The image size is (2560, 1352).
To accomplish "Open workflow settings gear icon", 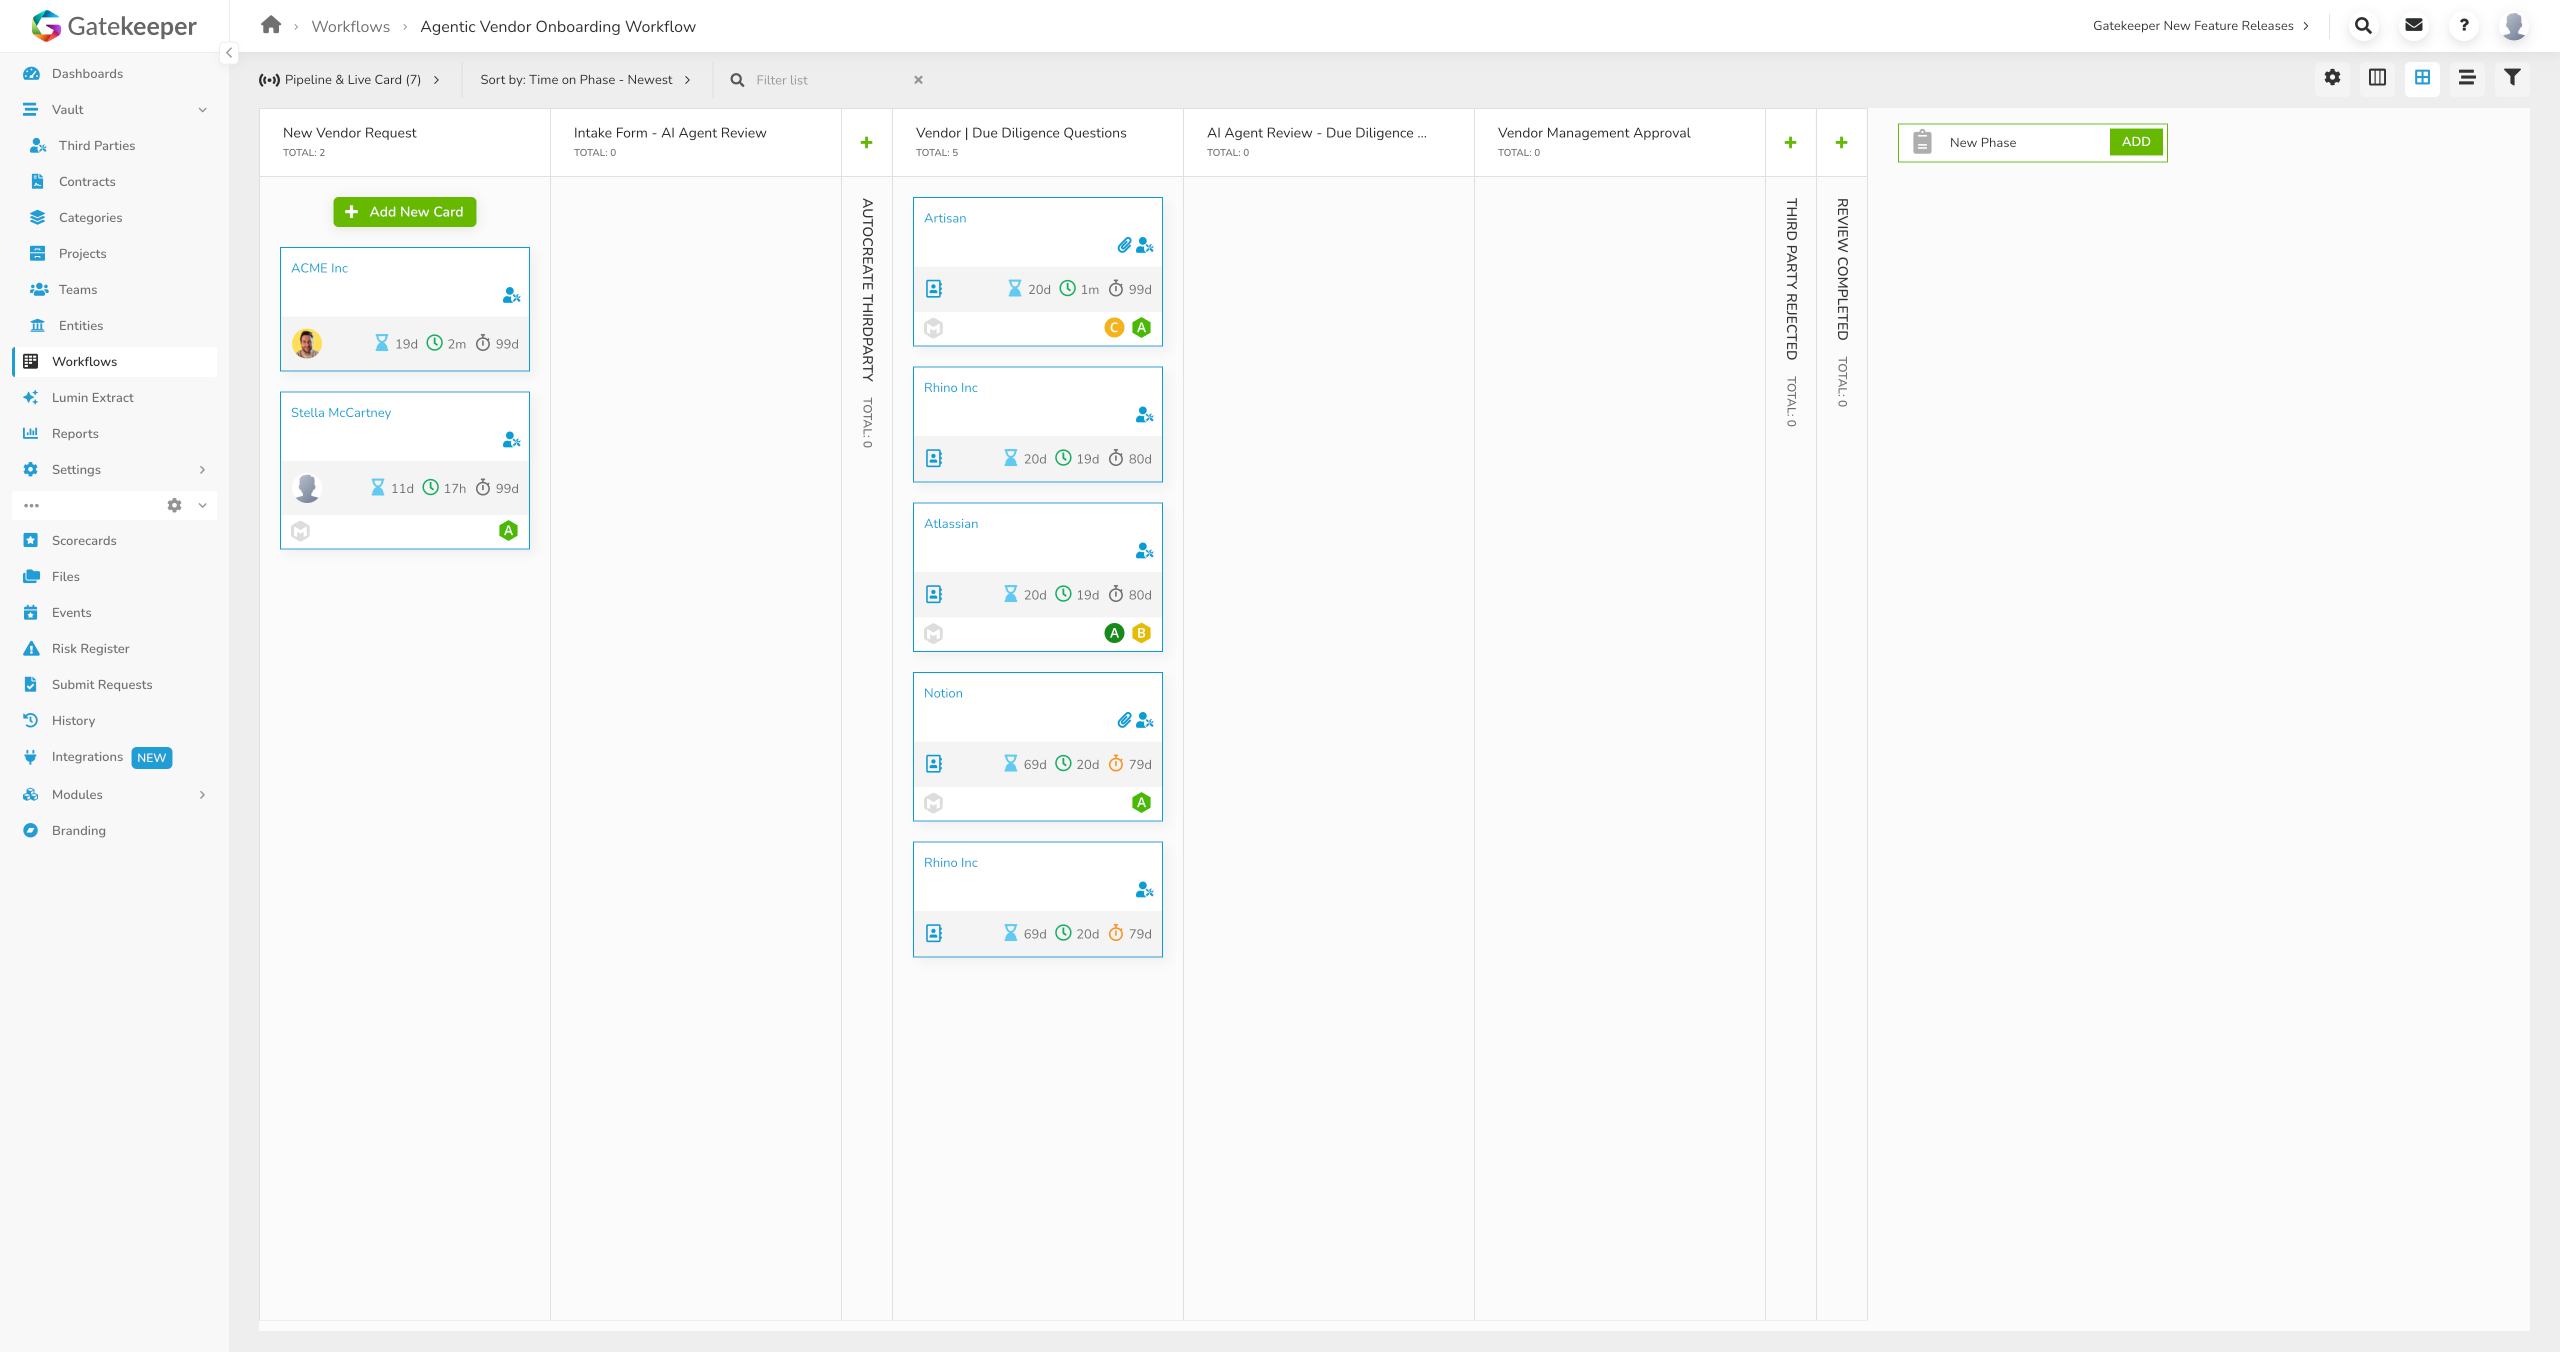I will [2332, 78].
